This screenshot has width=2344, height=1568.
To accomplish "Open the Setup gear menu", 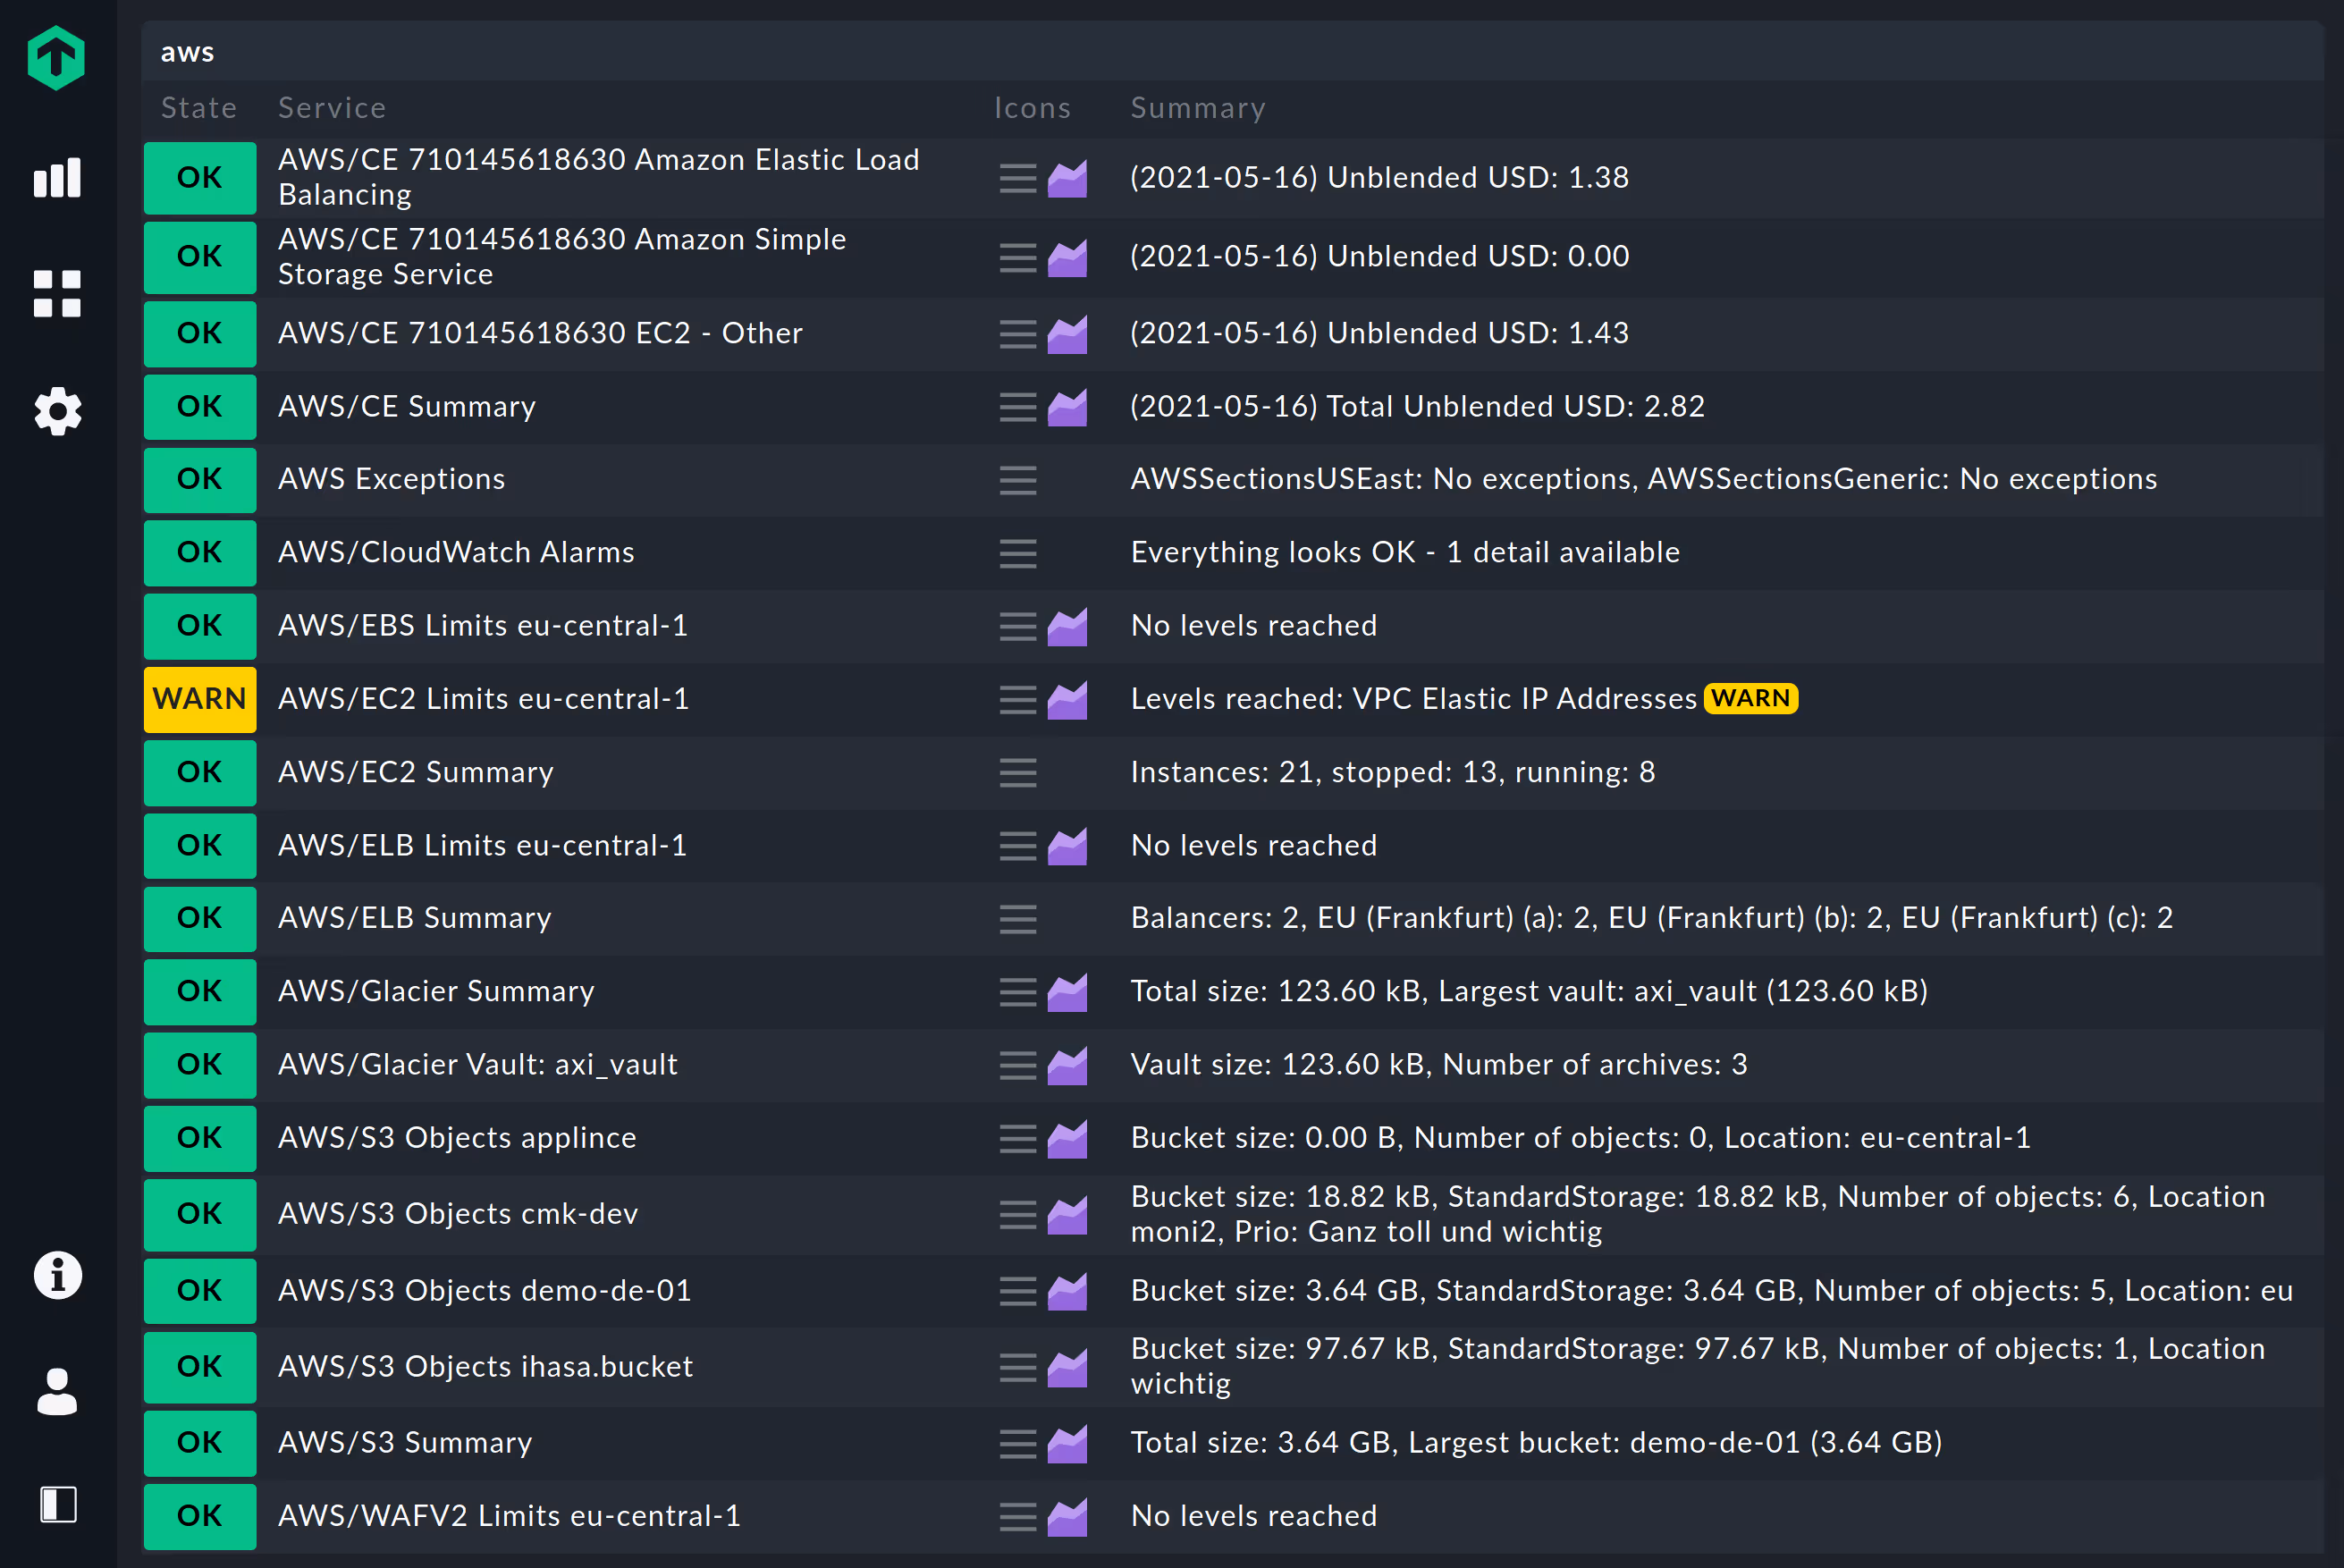I will [57, 411].
